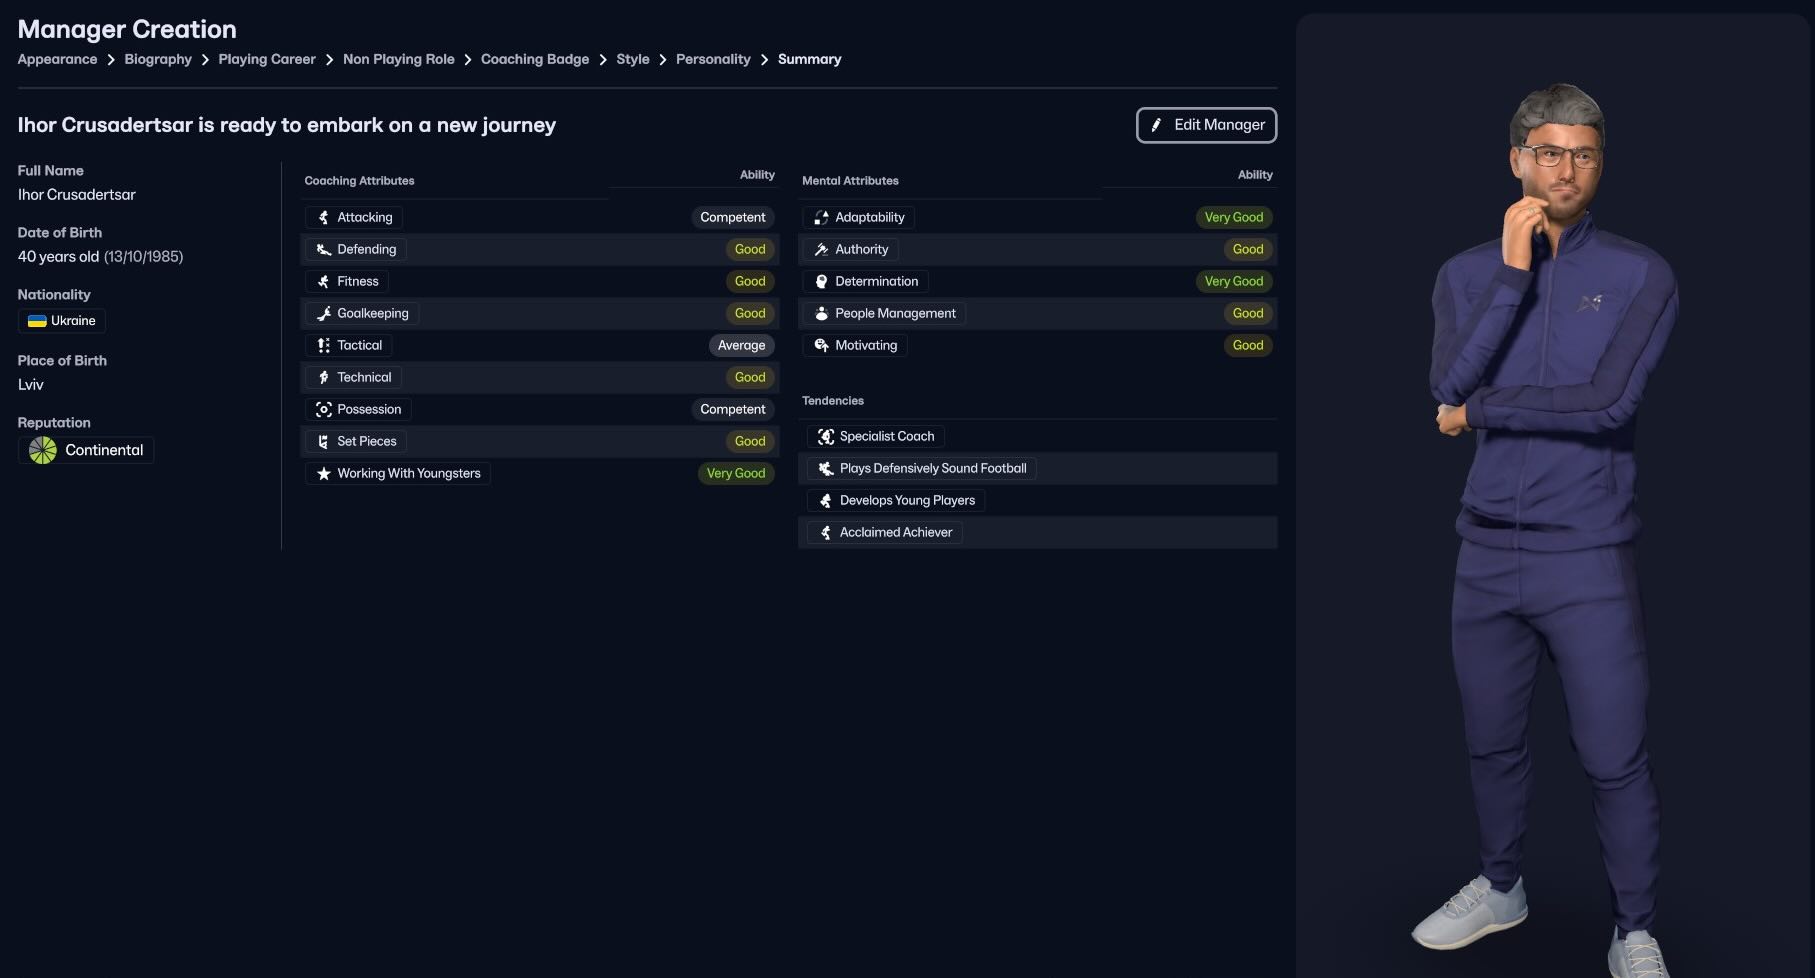Switch to the Coaching Badge step
The width and height of the screenshot is (1815, 978).
tap(535, 59)
